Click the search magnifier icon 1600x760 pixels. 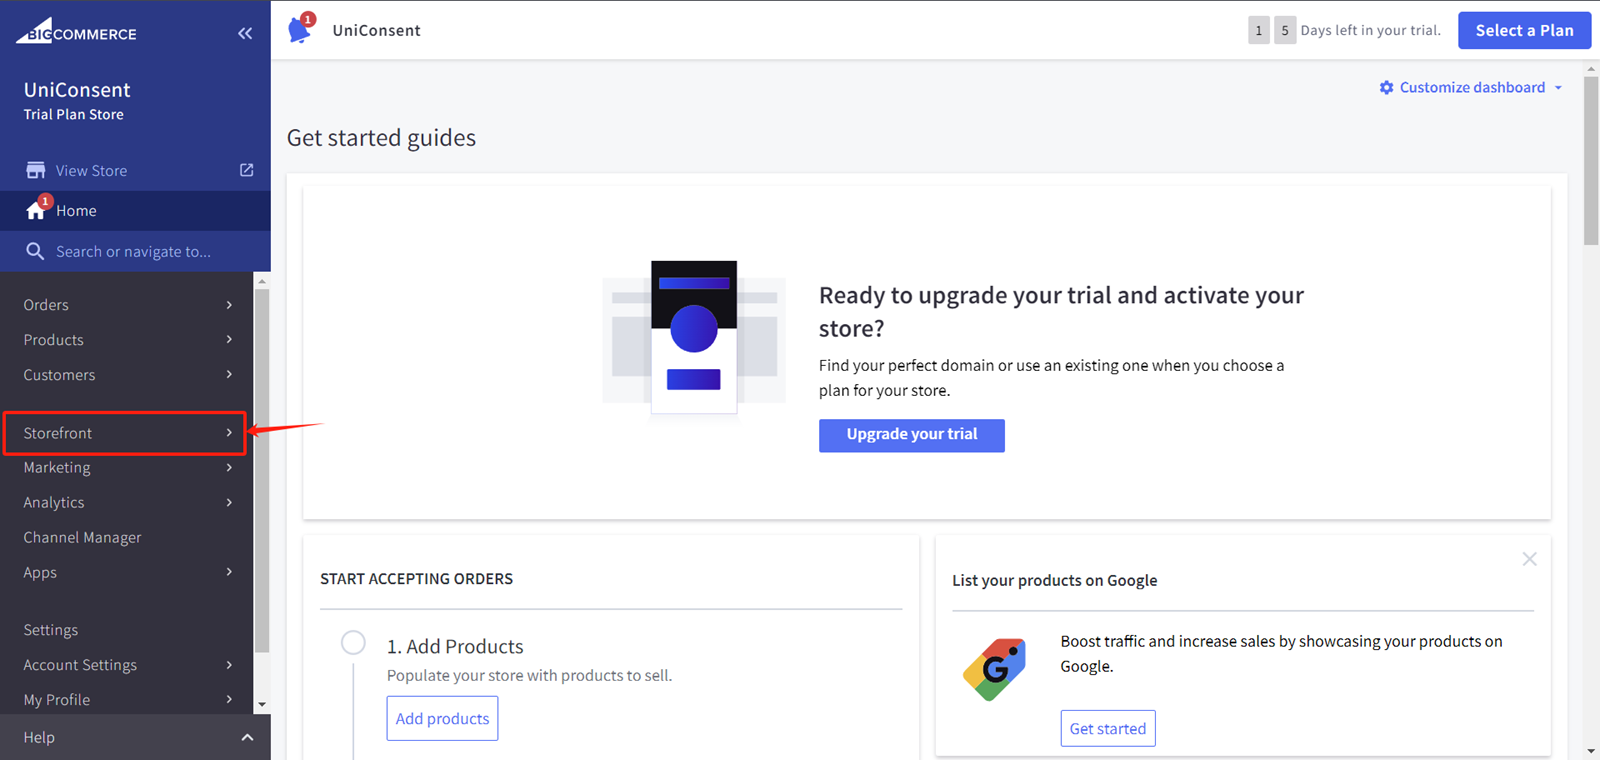click(35, 251)
